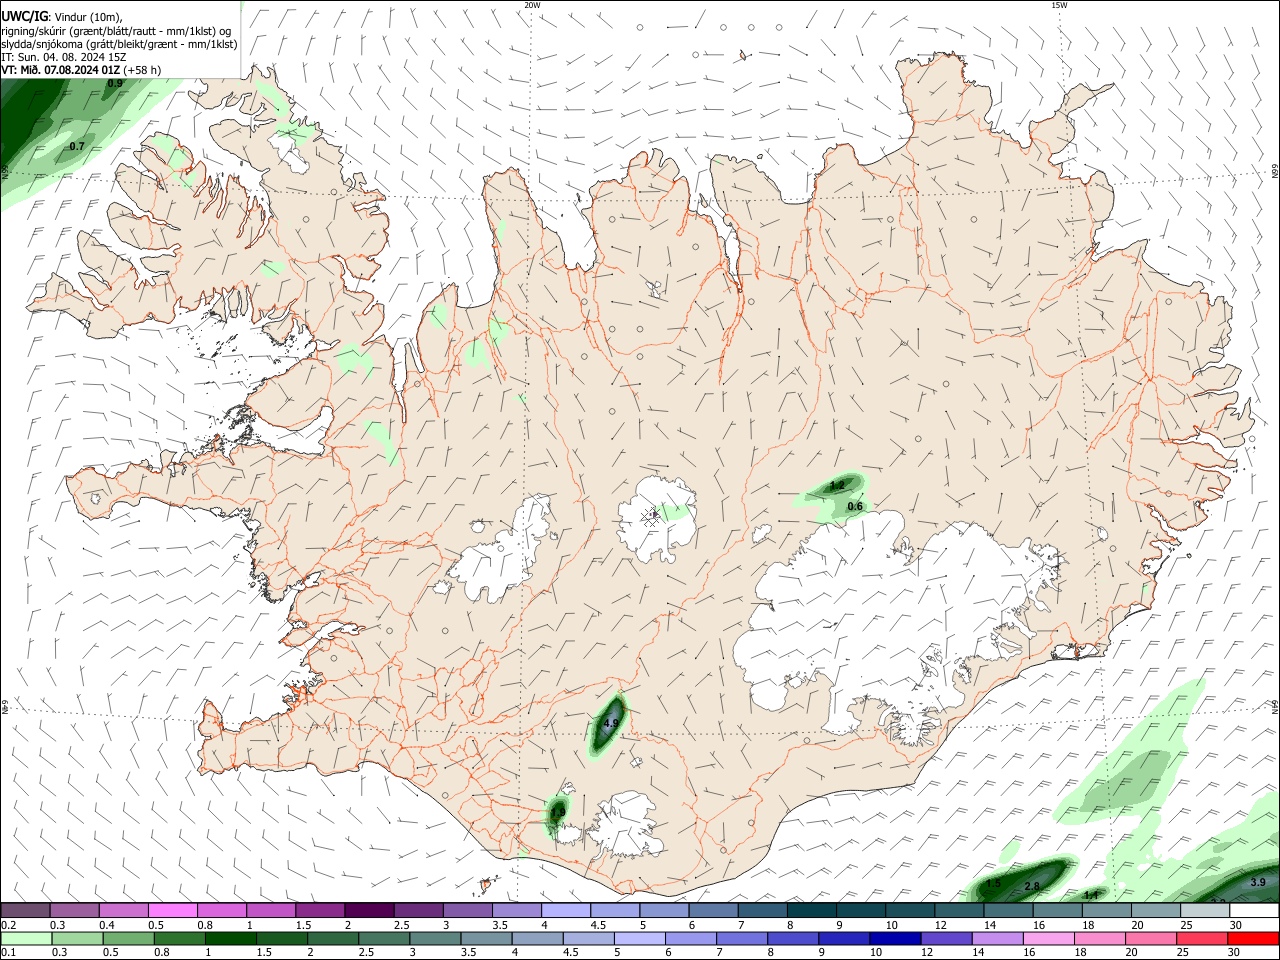Click the '0.2' label in upper legend row

pyautogui.click(x=8, y=925)
